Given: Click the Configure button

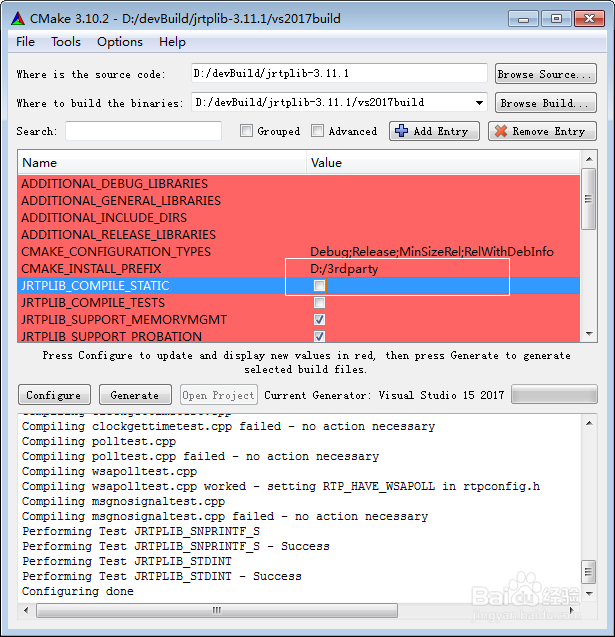Looking at the screenshot, I should 54,395.
